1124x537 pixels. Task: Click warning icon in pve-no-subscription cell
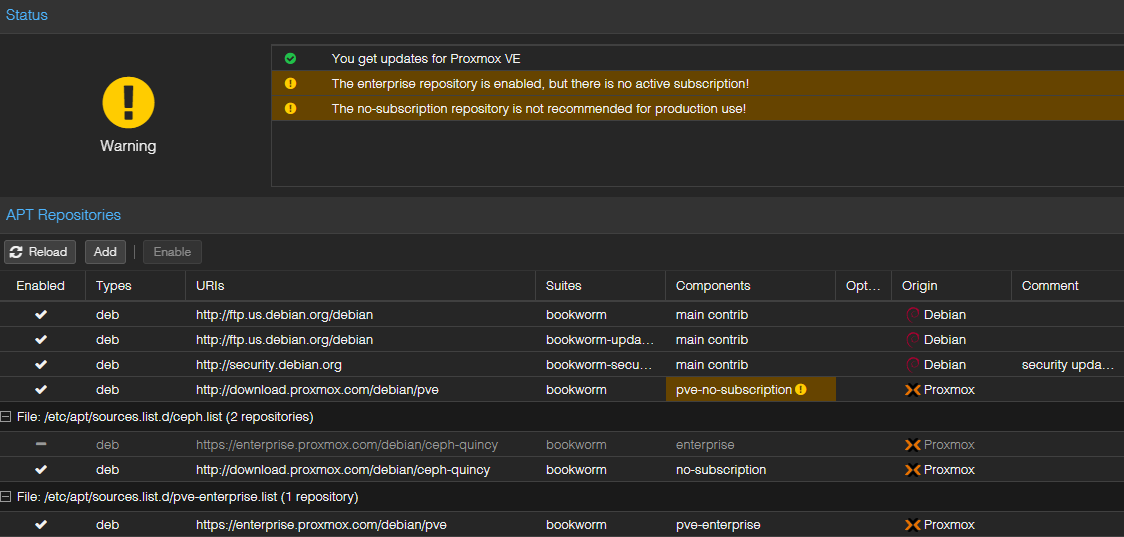[x=801, y=389]
